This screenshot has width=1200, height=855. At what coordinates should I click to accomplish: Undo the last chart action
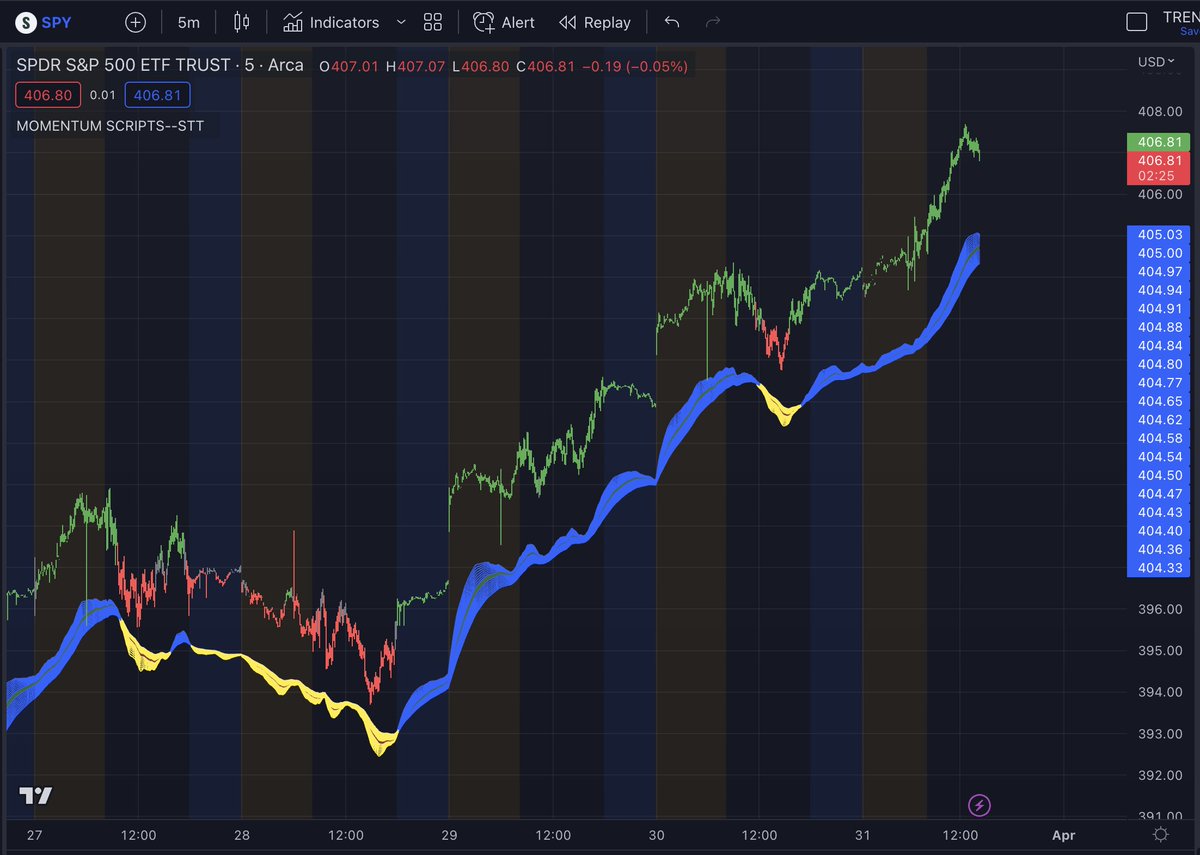coord(672,22)
